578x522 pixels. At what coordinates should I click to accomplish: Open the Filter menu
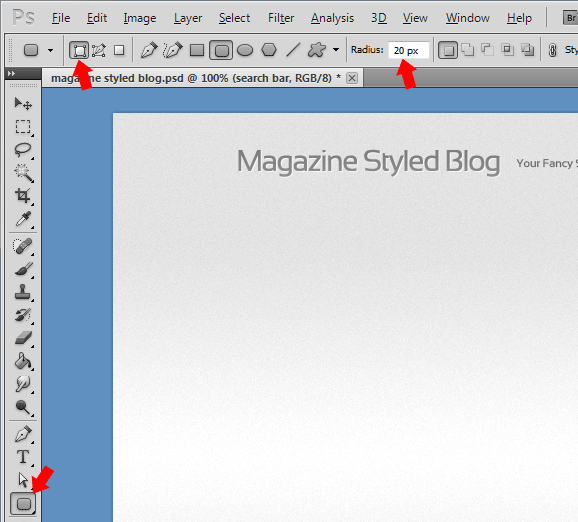(x=281, y=18)
